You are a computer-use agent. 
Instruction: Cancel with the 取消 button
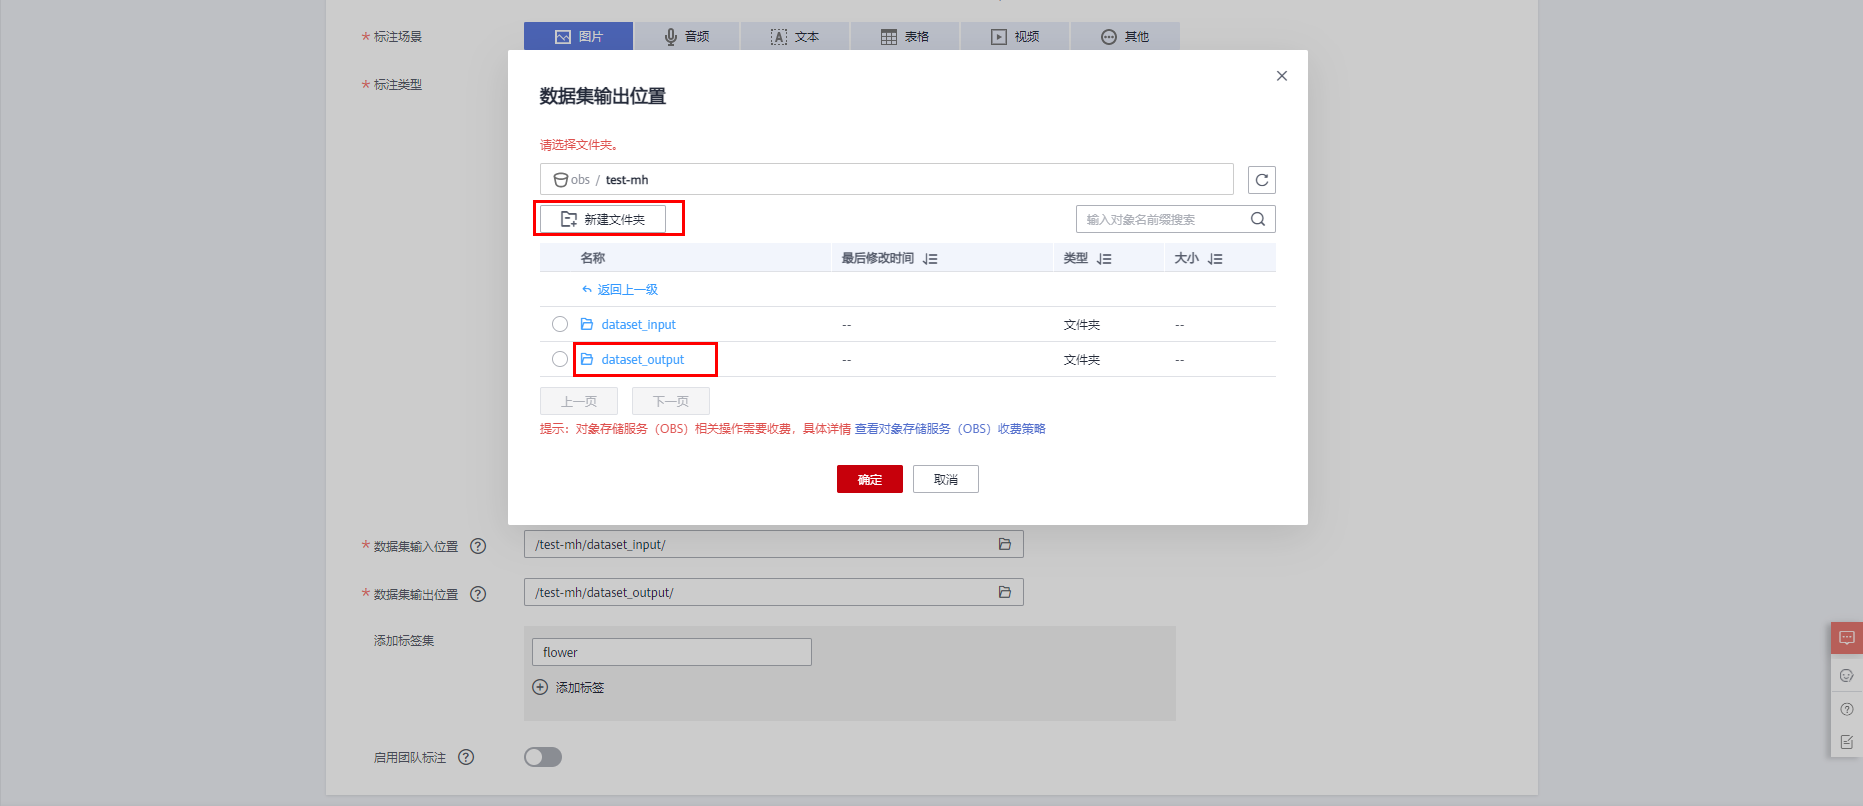pos(946,479)
